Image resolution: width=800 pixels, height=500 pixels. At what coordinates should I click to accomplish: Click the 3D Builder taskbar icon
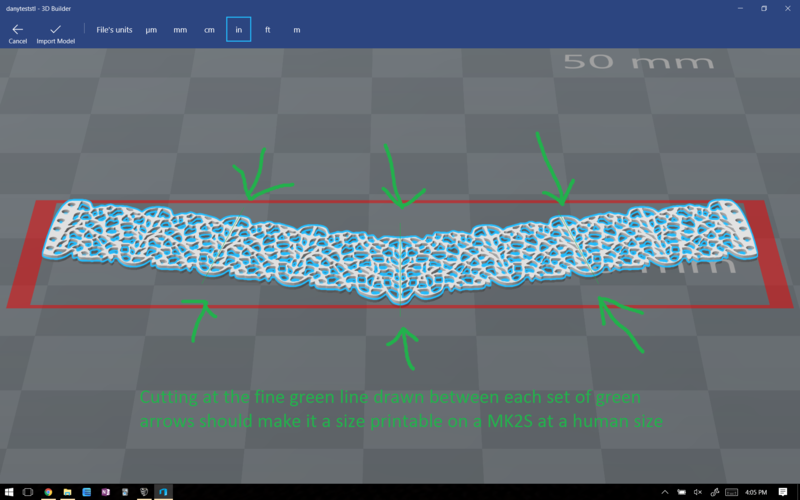tap(163, 492)
